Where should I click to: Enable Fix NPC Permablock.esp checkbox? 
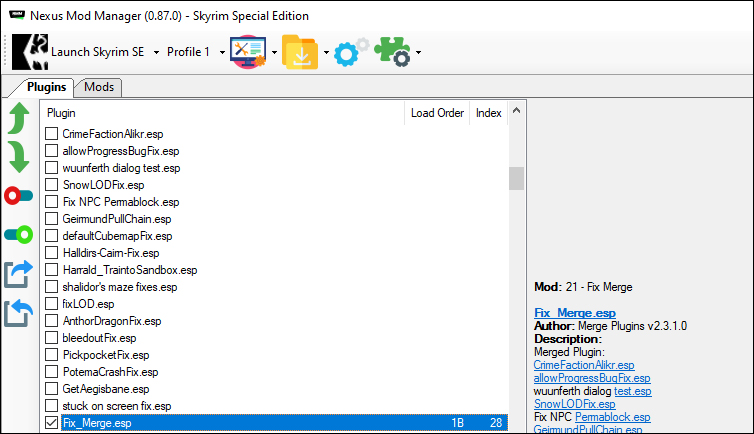[x=51, y=201]
